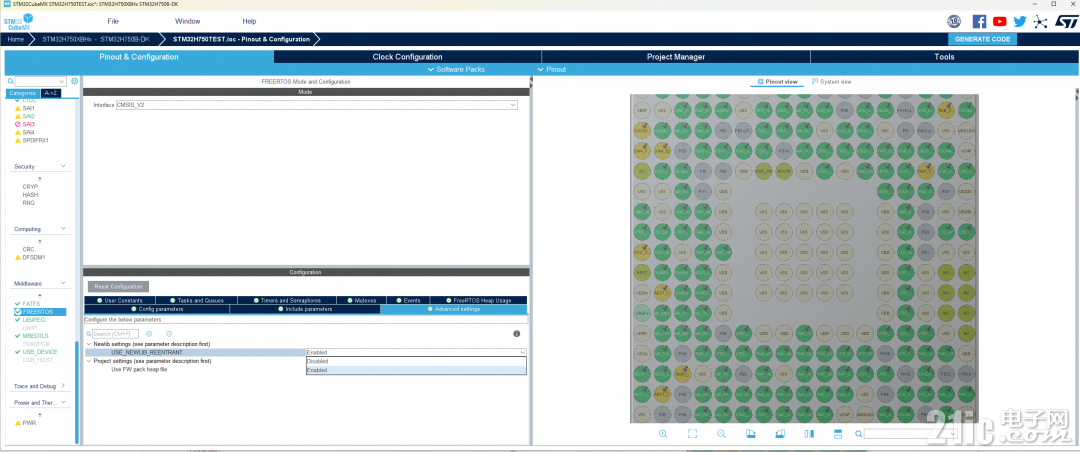Screen dimensions: 1080x452
Task: Rotate chip view counter-clockwise
Action: pyautogui.click(x=780, y=433)
